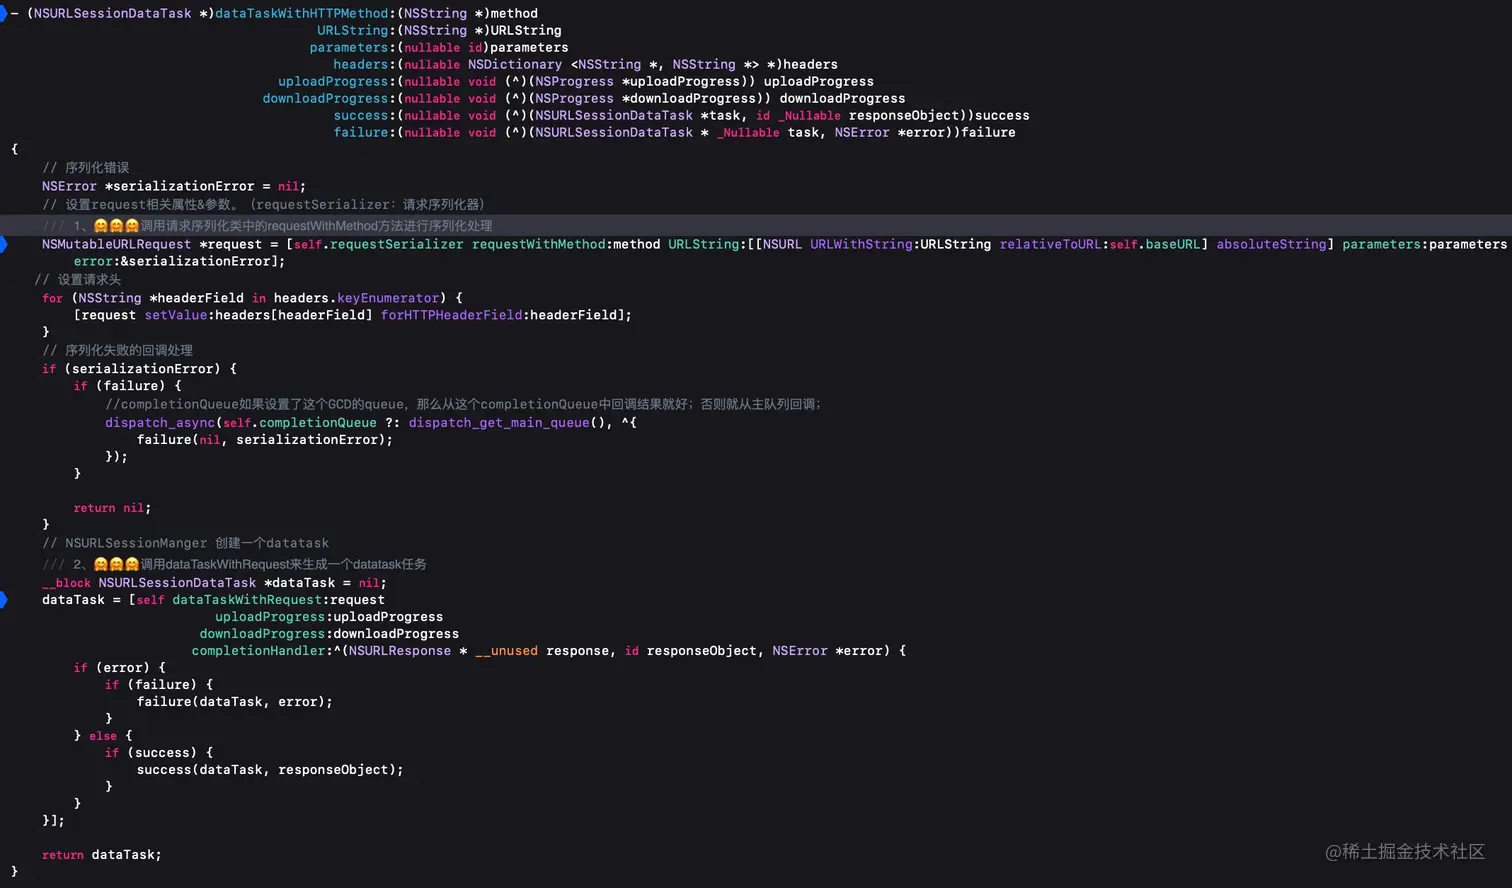1512x888 pixels.
Task: Click the 'return dataTask;' statement
Action: coord(101,855)
